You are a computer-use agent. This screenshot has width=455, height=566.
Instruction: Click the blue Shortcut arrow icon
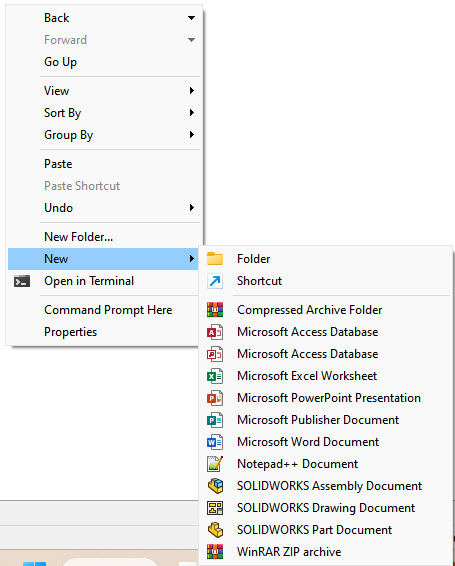tap(215, 281)
